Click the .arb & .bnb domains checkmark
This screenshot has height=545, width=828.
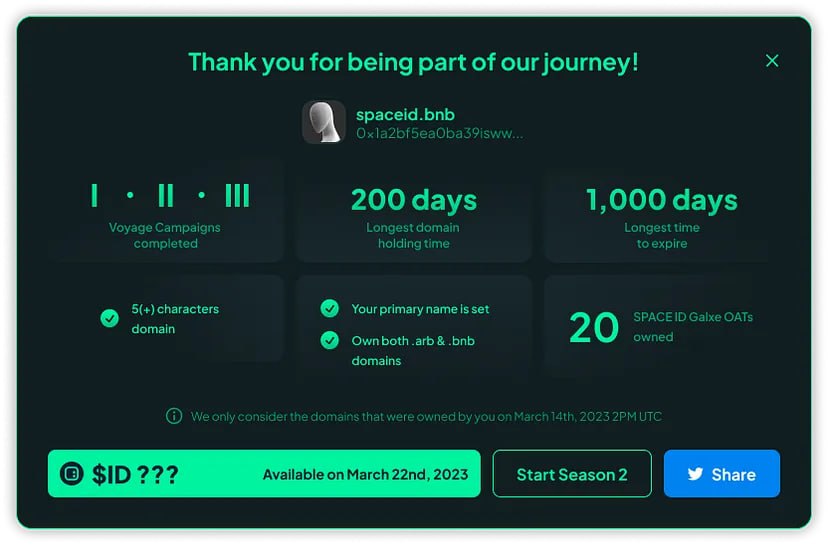[x=329, y=340]
